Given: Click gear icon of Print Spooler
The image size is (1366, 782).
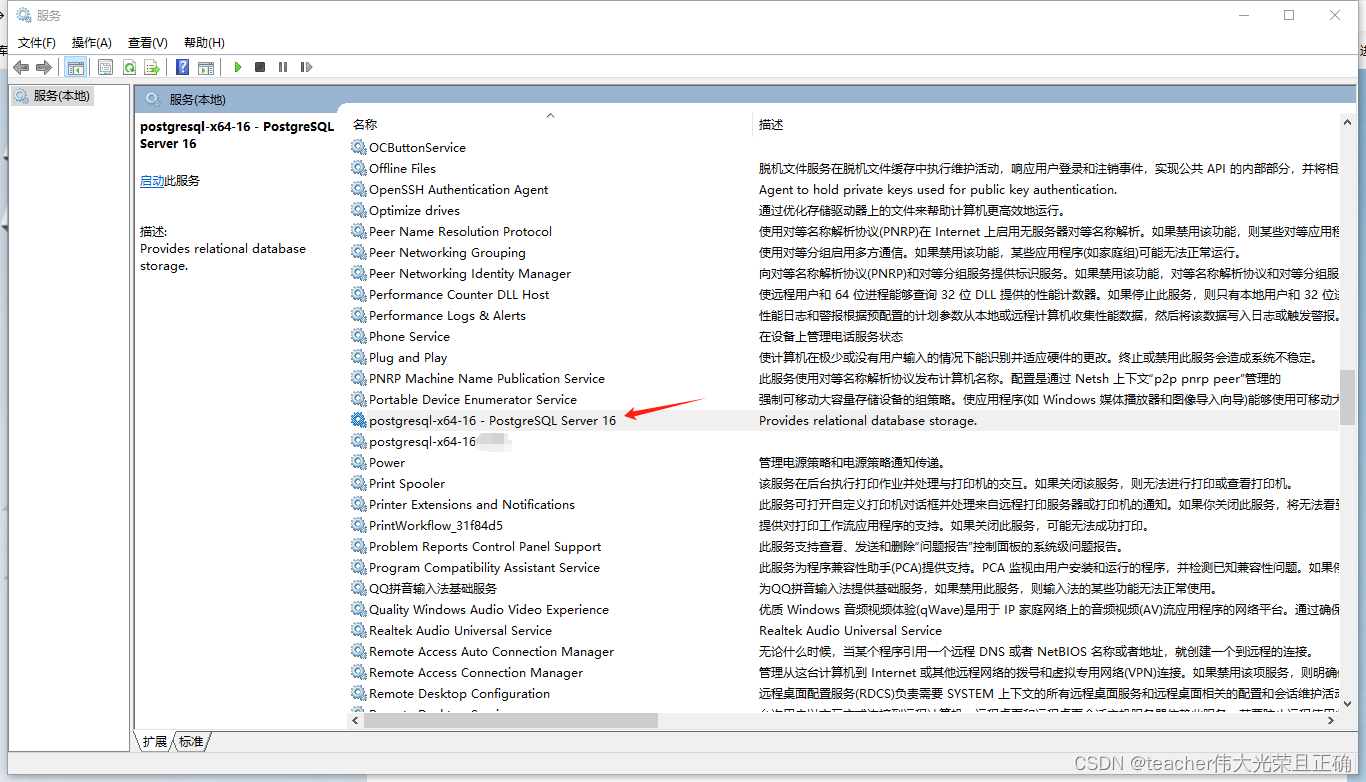Looking at the screenshot, I should pyautogui.click(x=359, y=483).
